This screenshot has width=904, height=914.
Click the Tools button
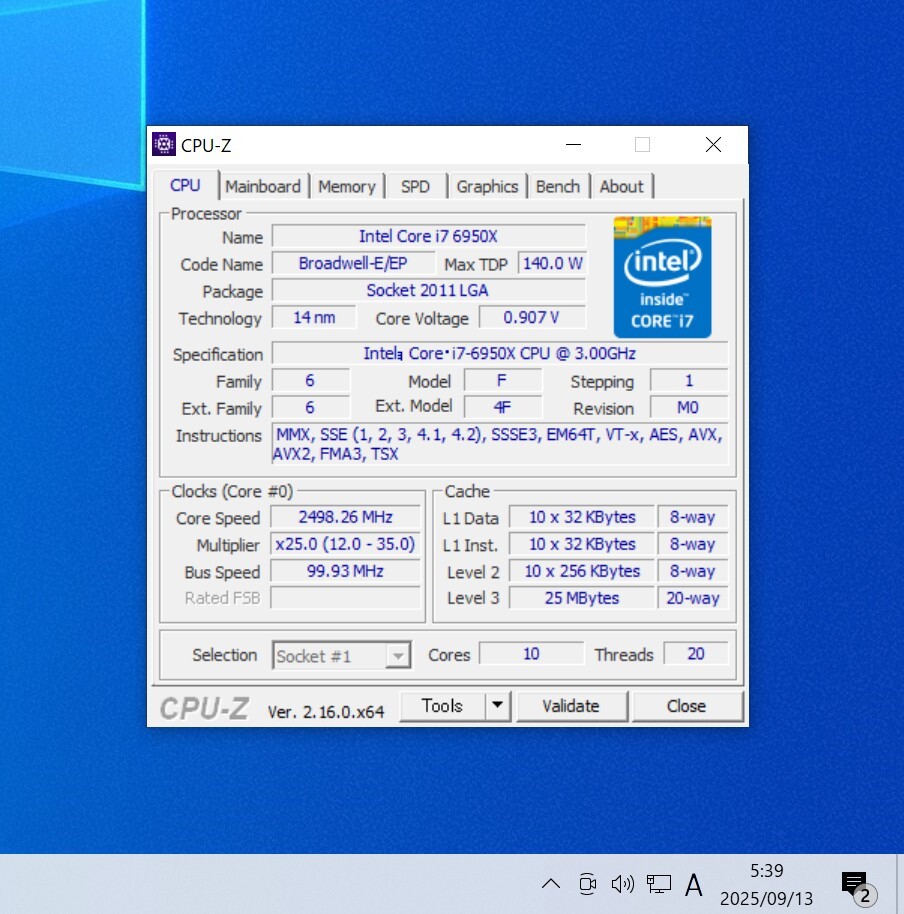[442, 706]
